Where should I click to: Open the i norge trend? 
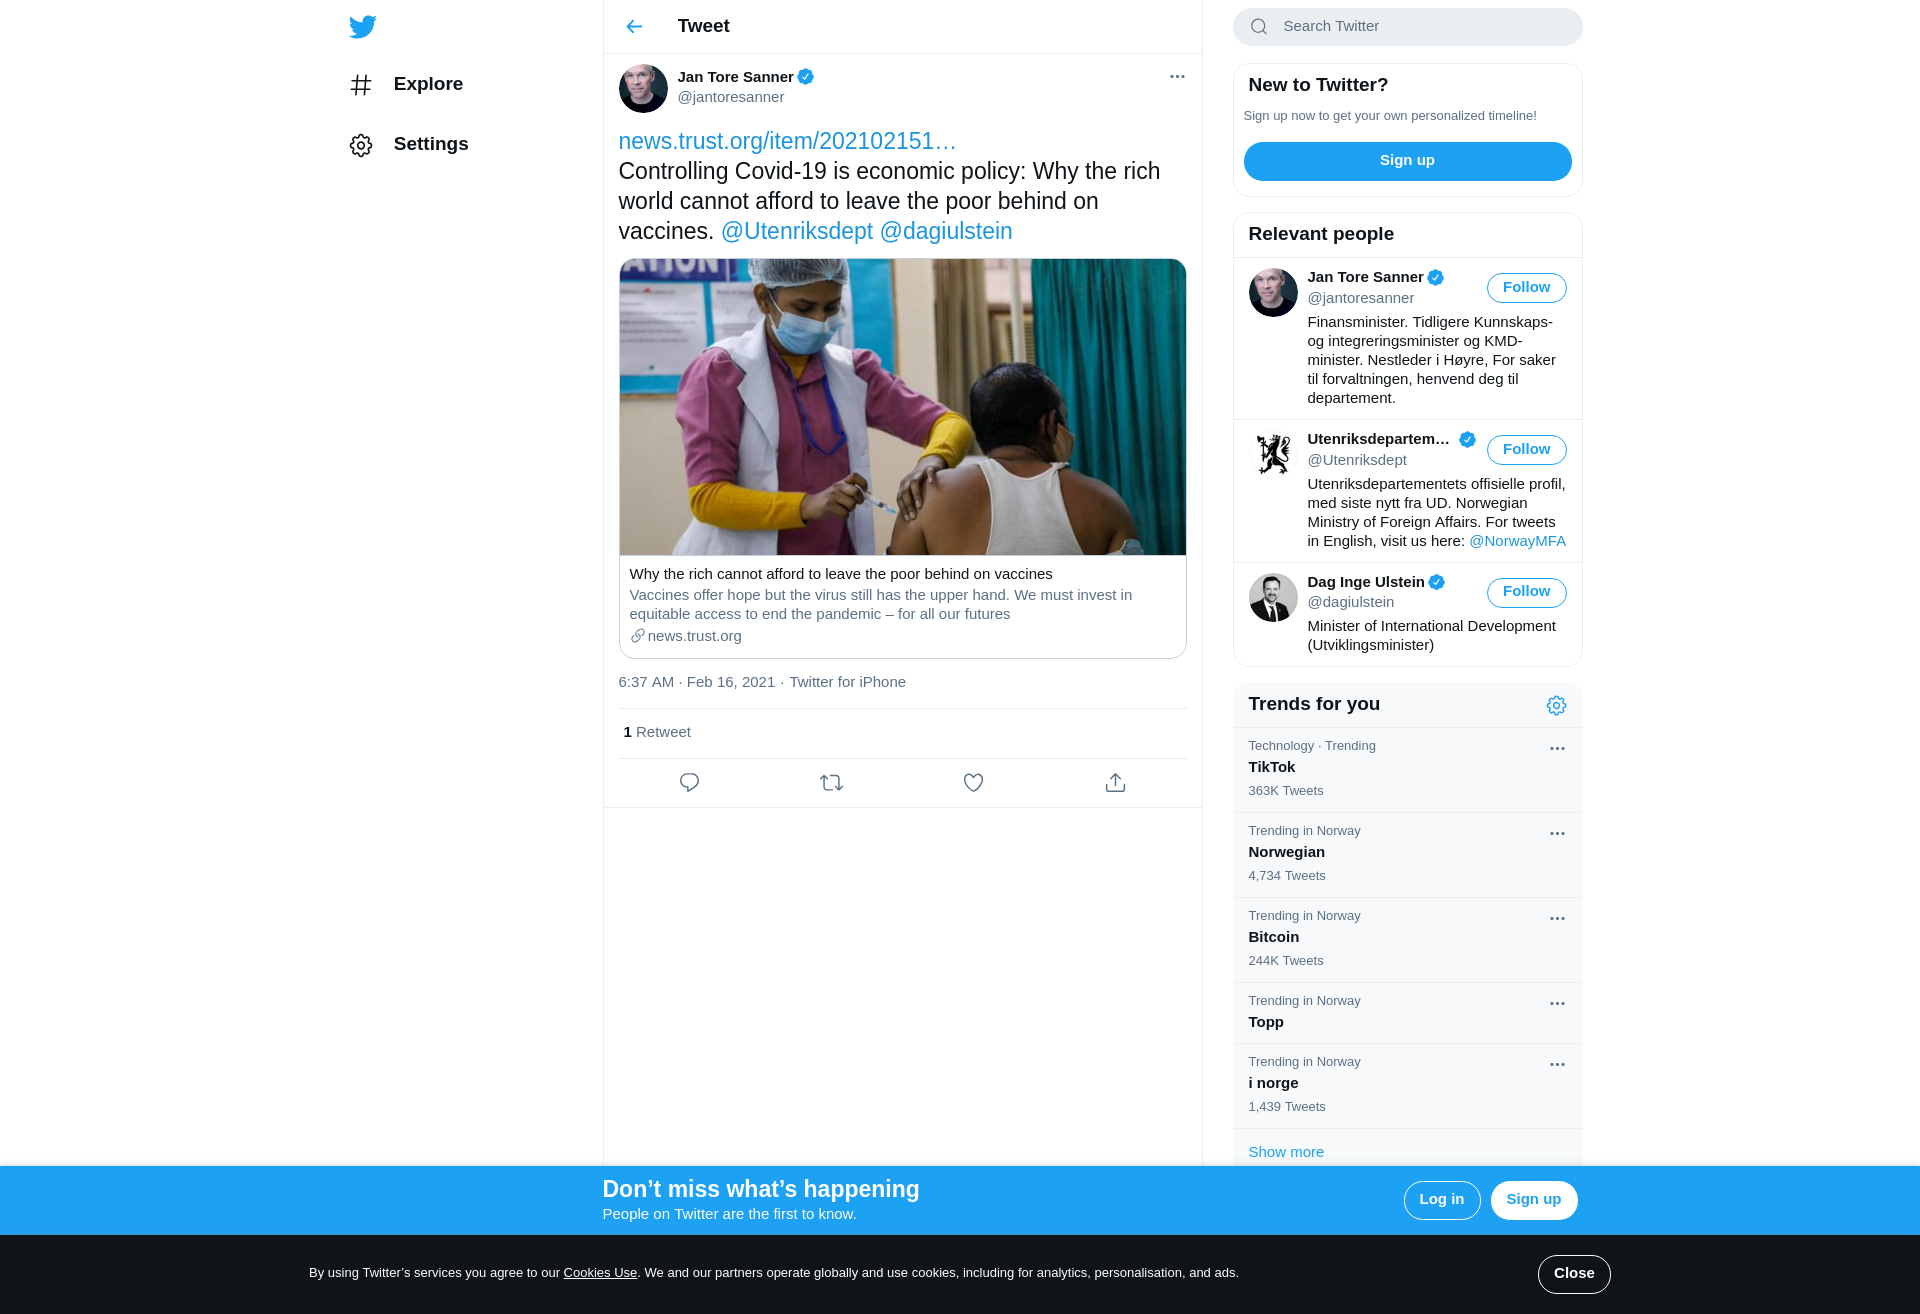point(1407,1086)
